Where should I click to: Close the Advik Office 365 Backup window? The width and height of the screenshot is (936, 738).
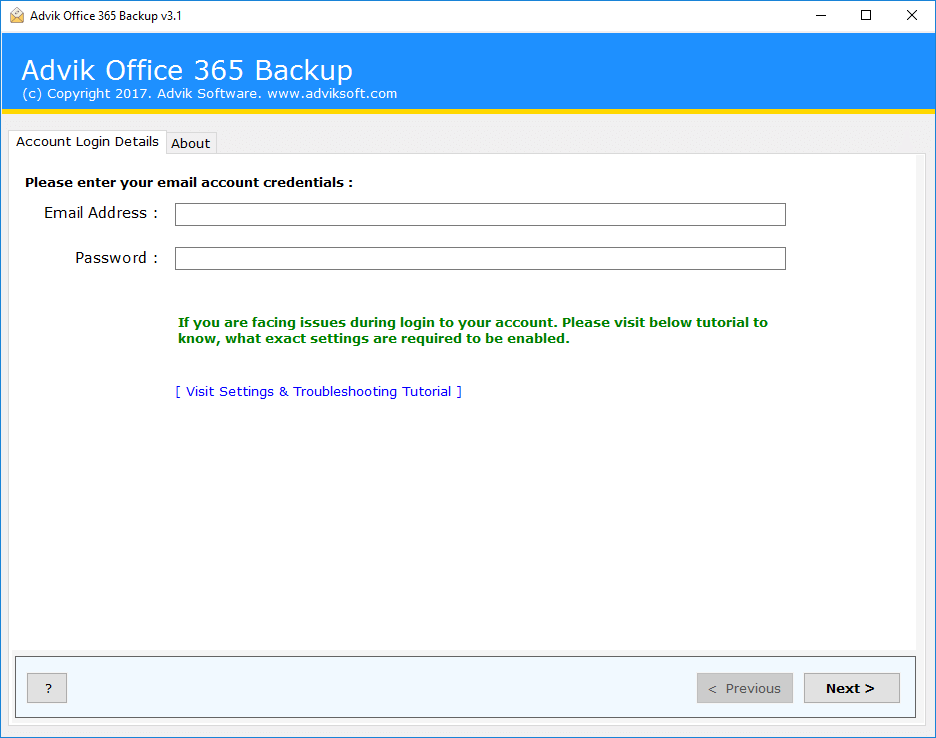tap(912, 15)
